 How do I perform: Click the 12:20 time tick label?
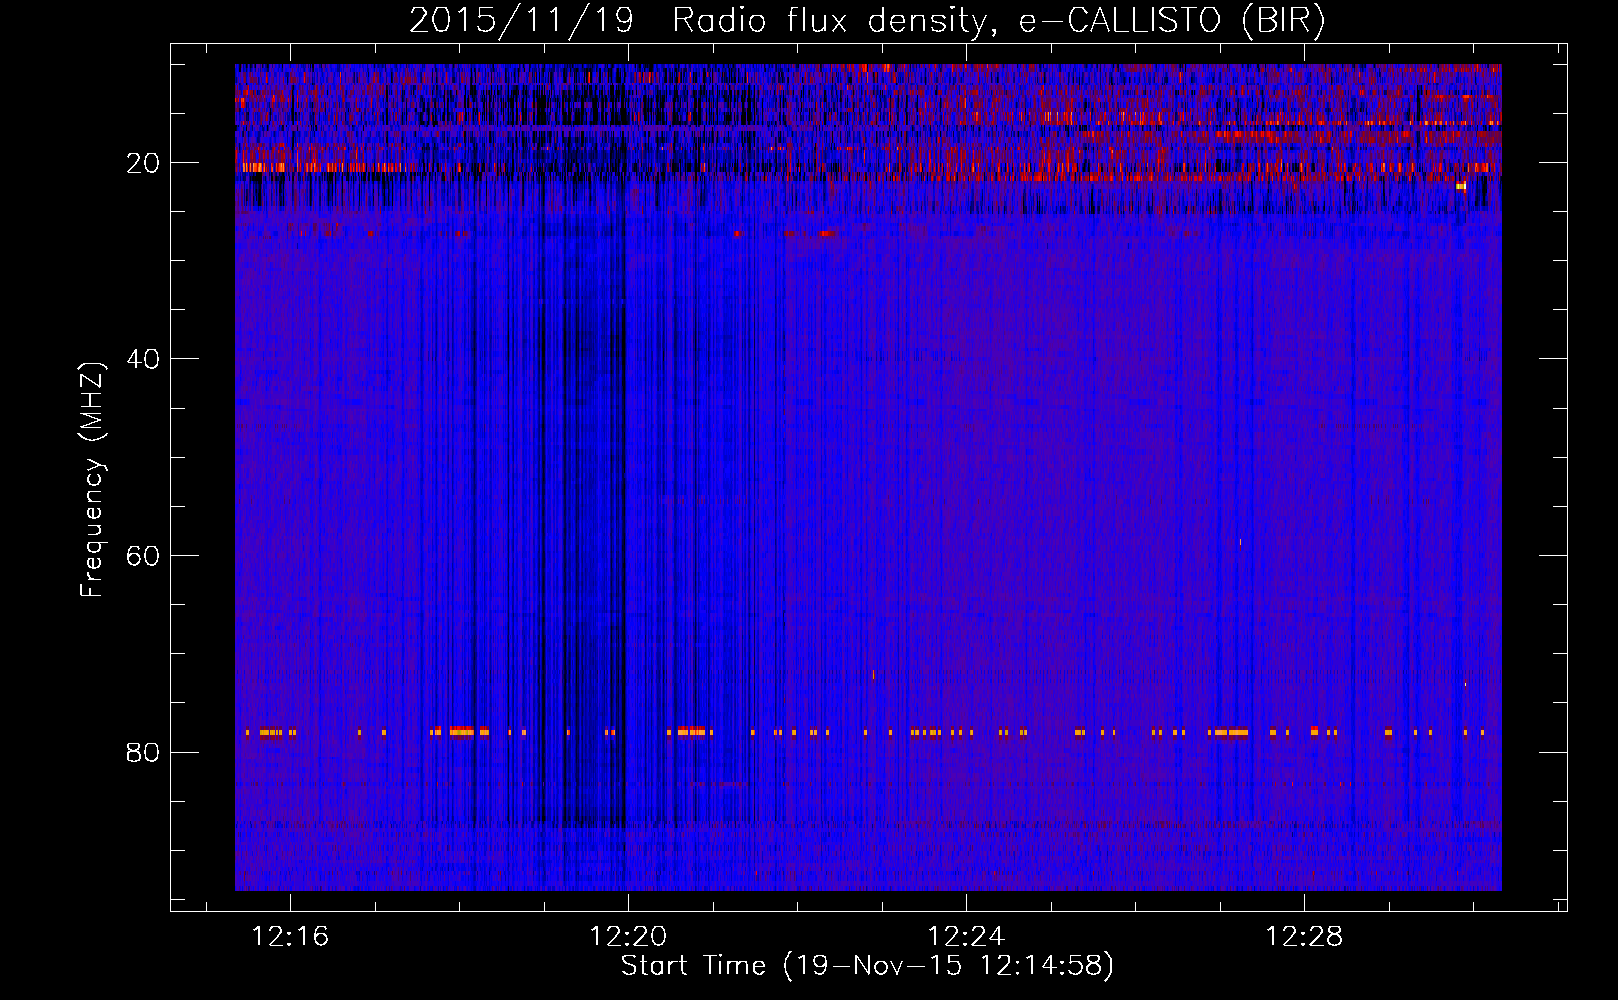coord(628,937)
